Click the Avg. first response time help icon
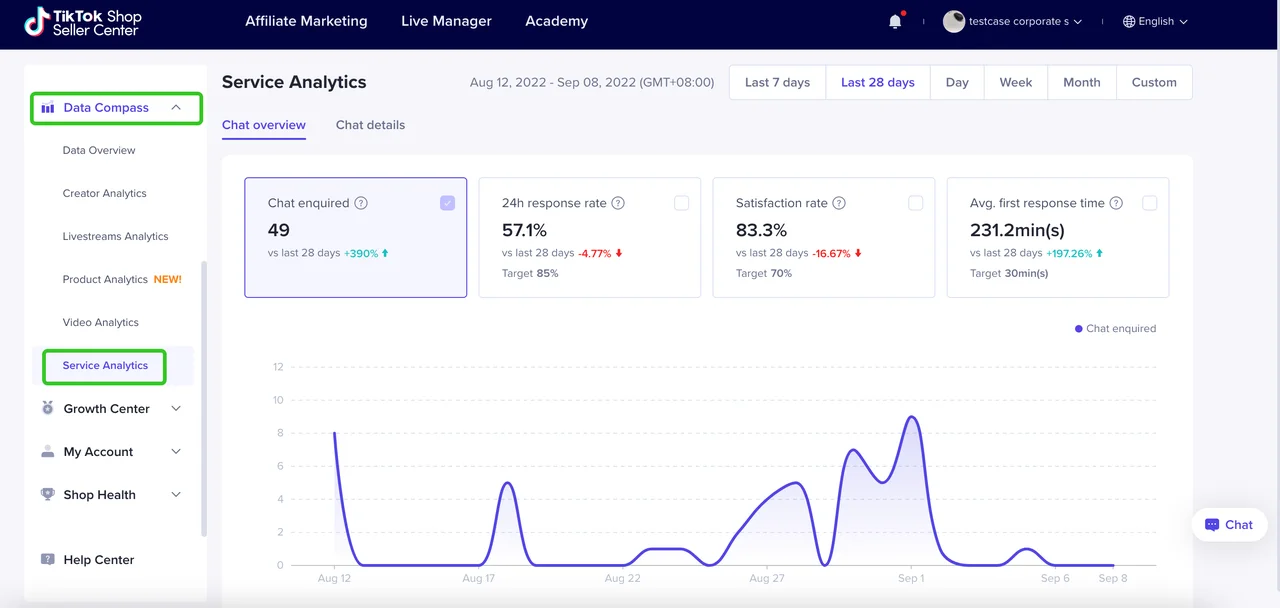Image resolution: width=1280 pixels, height=608 pixels. pos(1116,203)
